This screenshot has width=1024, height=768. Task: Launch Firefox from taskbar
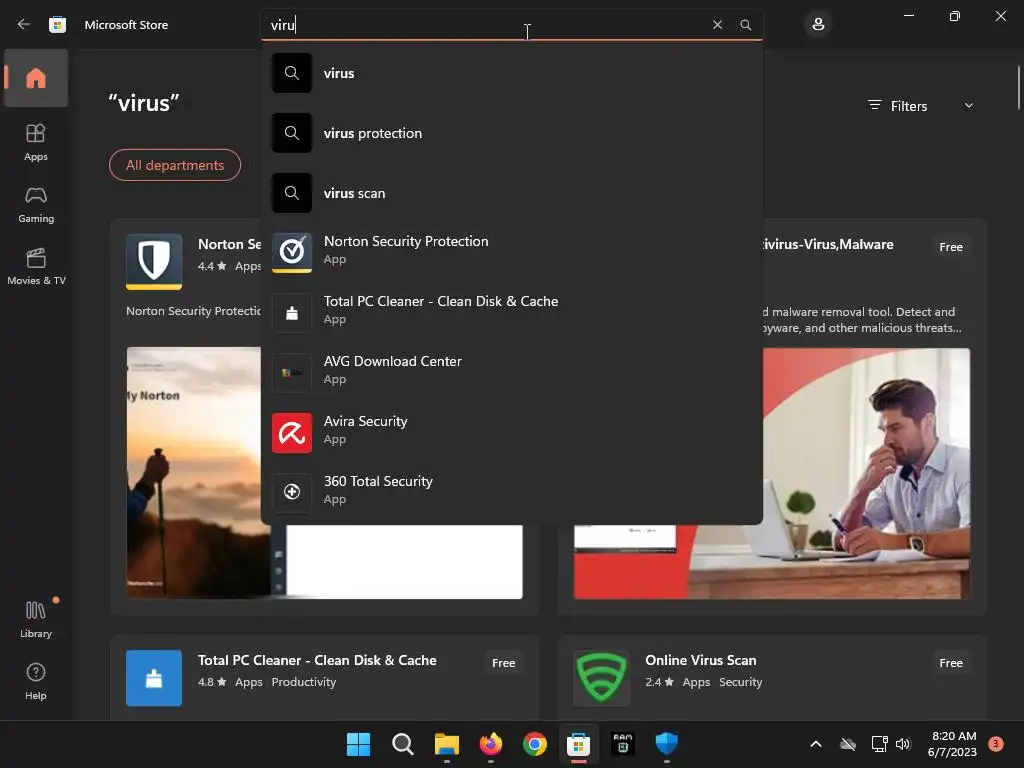(490, 744)
